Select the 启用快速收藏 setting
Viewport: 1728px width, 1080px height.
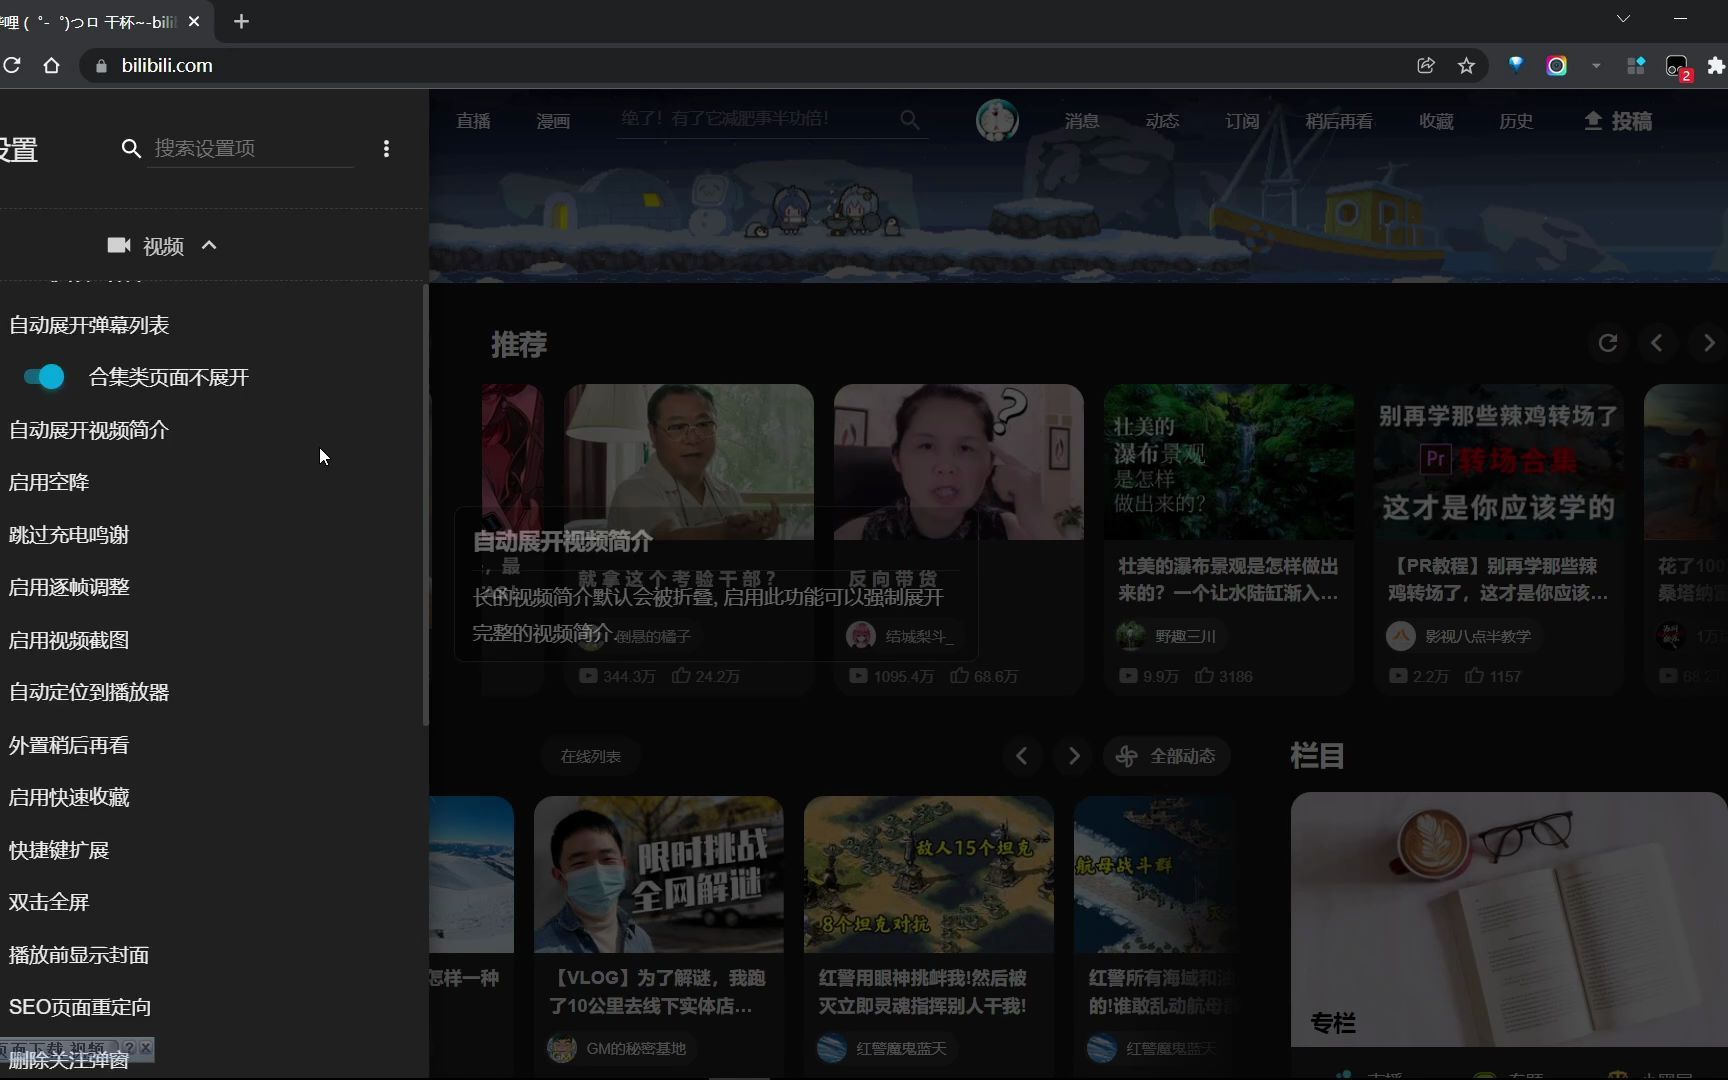pos(69,797)
